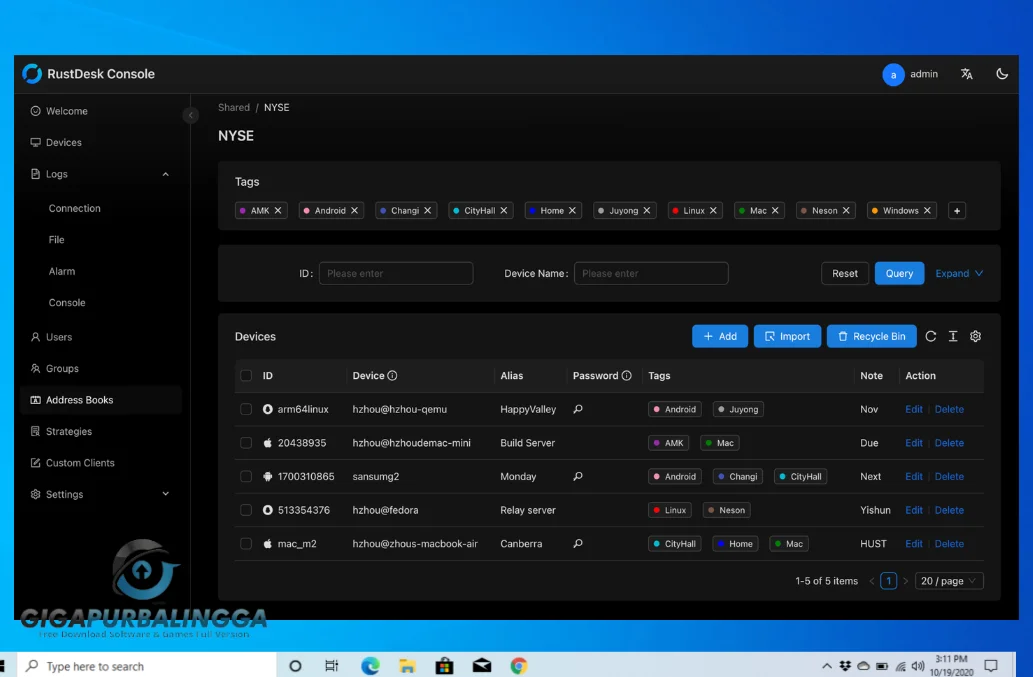Check the 20438935 row checkbox
This screenshot has height=677, width=1033.
coord(246,443)
